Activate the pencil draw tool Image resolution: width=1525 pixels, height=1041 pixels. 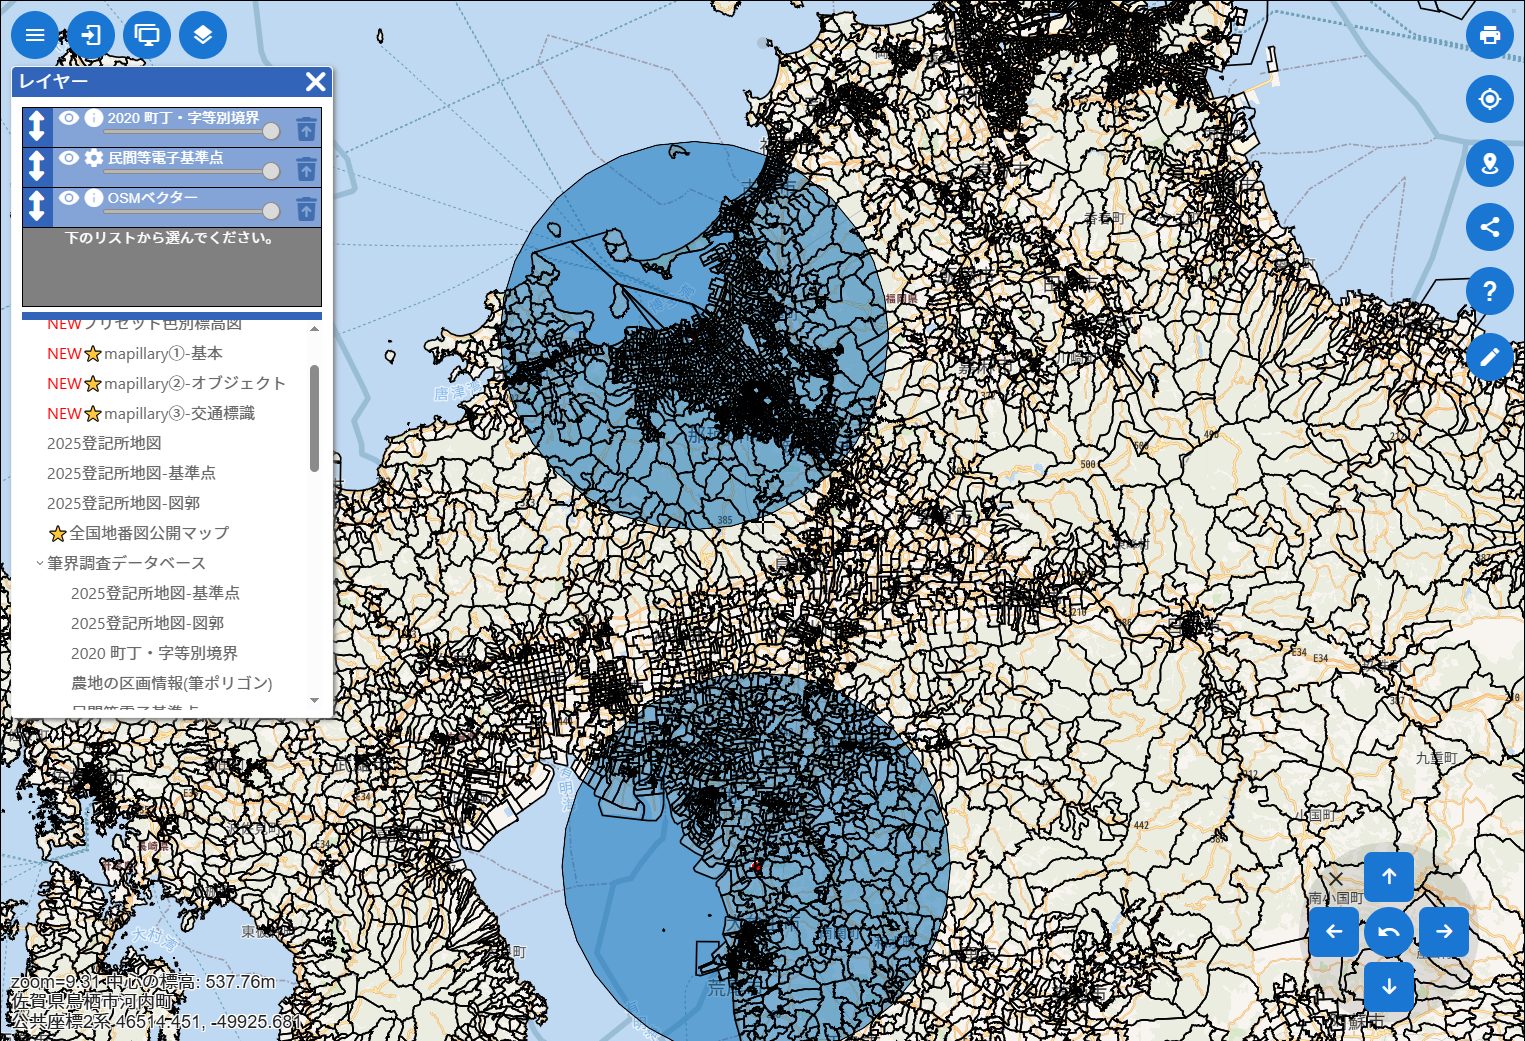click(x=1489, y=357)
